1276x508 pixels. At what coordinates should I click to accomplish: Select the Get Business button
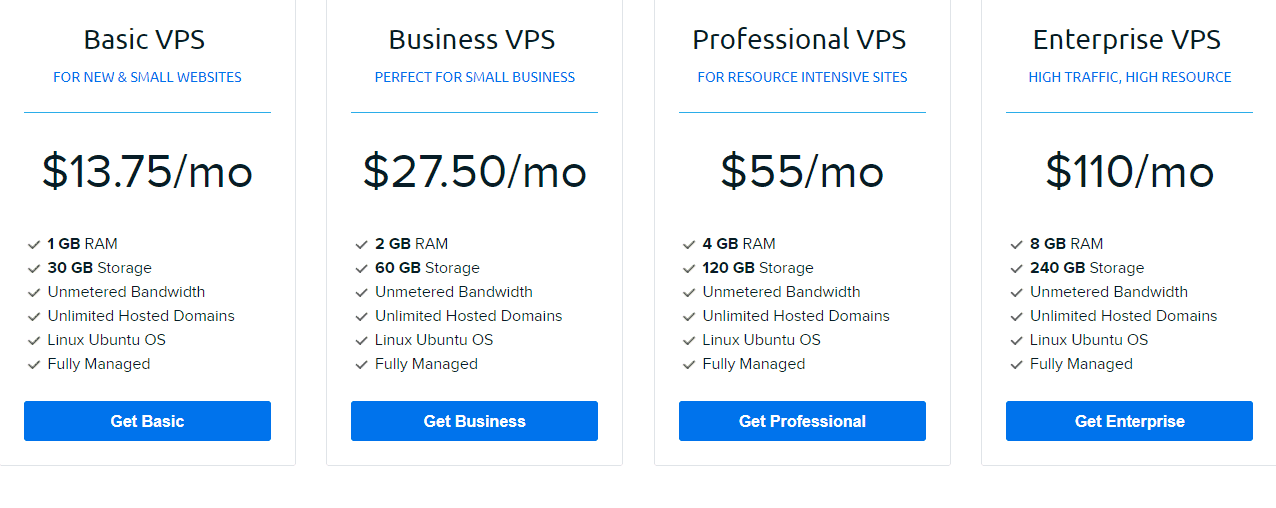tap(474, 421)
